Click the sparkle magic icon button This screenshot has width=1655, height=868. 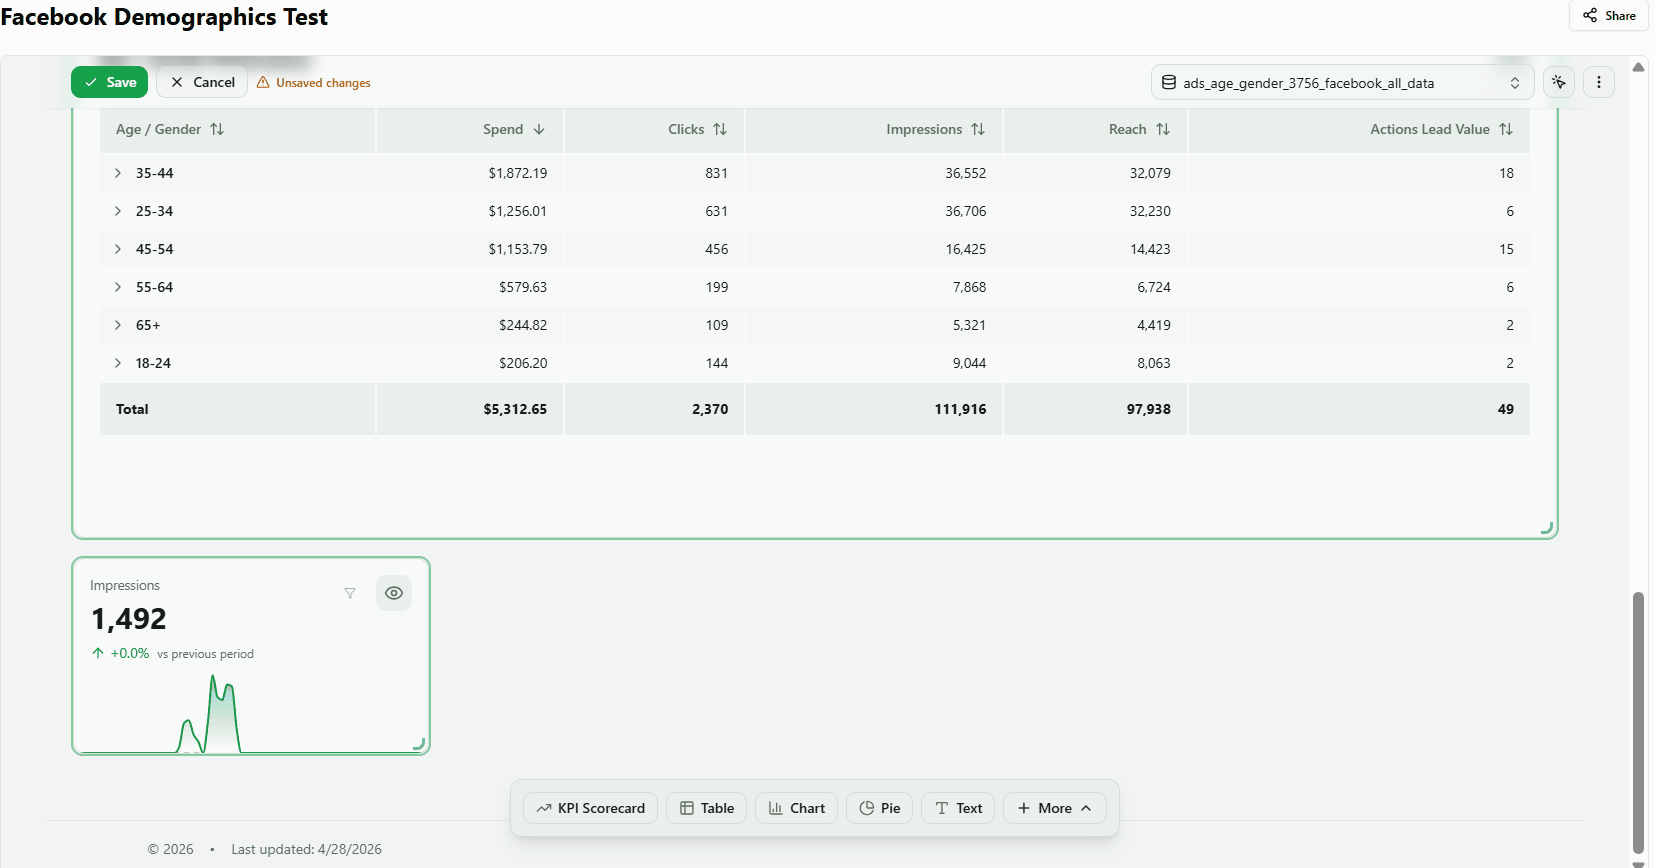[x=1559, y=82]
